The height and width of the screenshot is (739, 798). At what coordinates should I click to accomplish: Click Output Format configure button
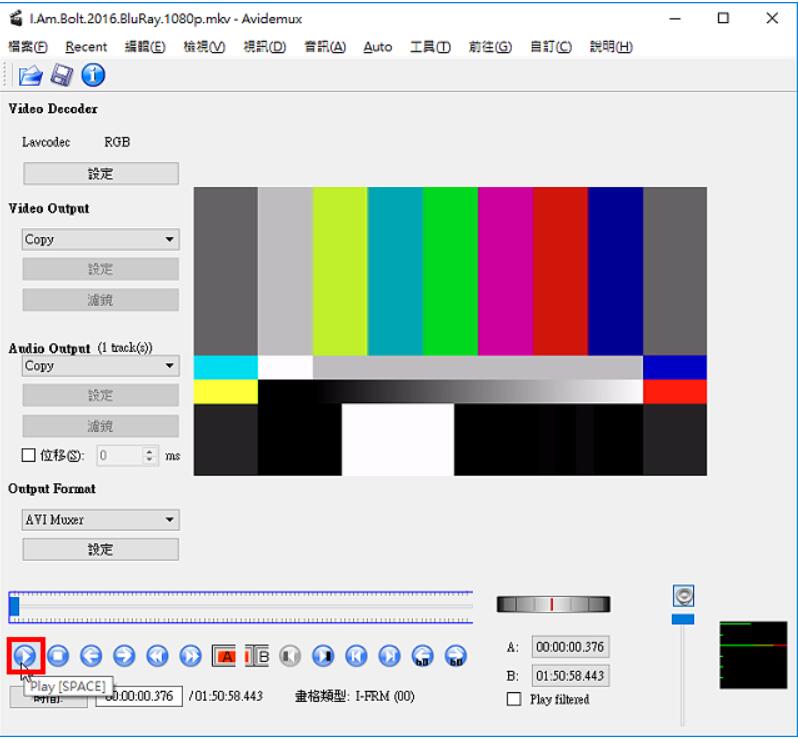[x=101, y=549]
